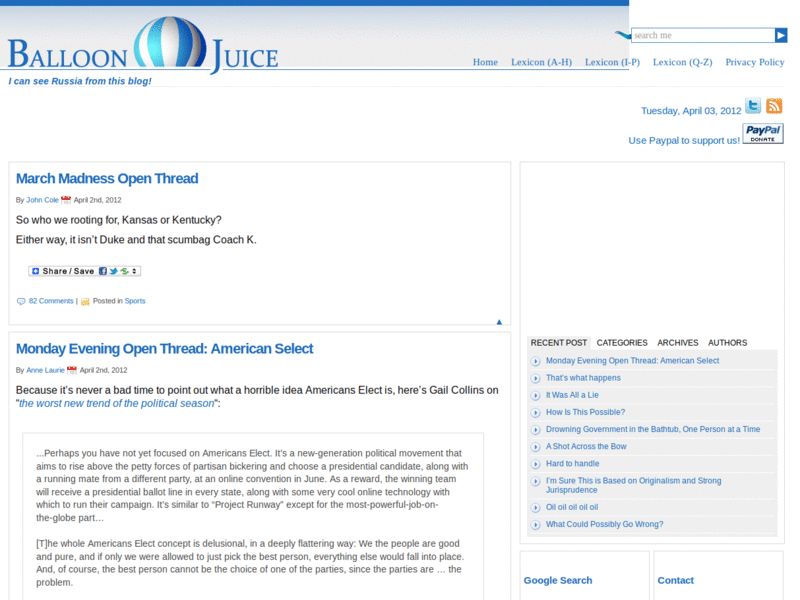Image resolution: width=800 pixels, height=600 pixels.
Task: Follow 'the worst new trend of the political season' link
Action: point(116,404)
